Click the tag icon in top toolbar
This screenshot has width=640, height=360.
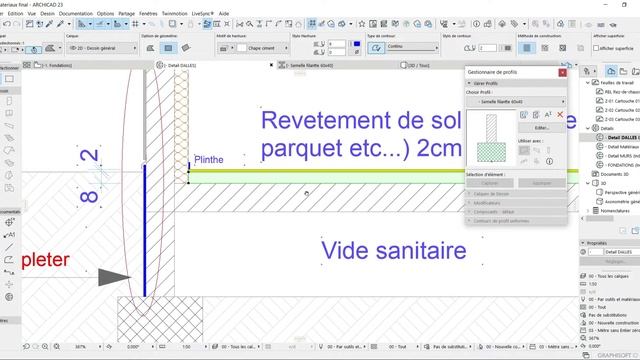tap(515, 24)
